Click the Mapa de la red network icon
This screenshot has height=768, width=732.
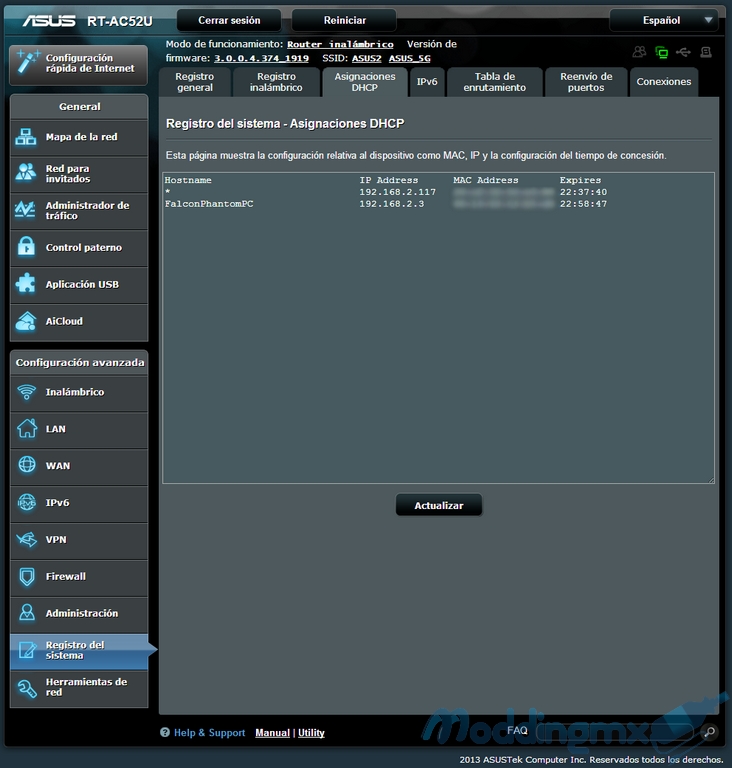(25, 137)
